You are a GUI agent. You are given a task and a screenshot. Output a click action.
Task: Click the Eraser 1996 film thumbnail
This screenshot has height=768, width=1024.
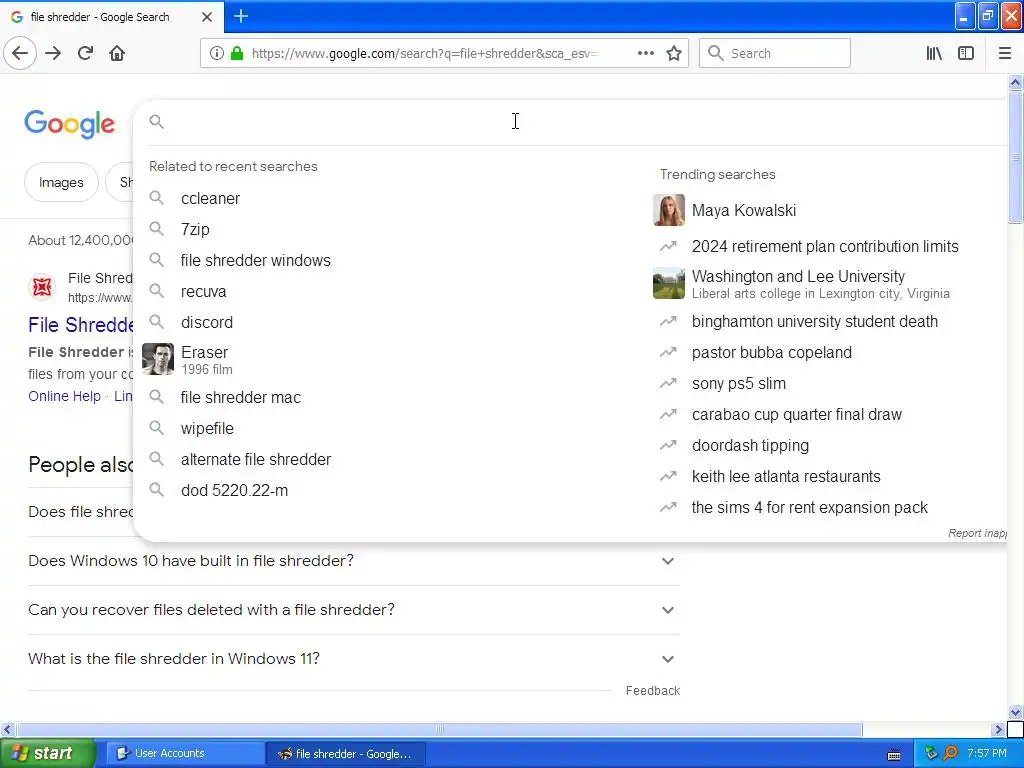(x=158, y=359)
